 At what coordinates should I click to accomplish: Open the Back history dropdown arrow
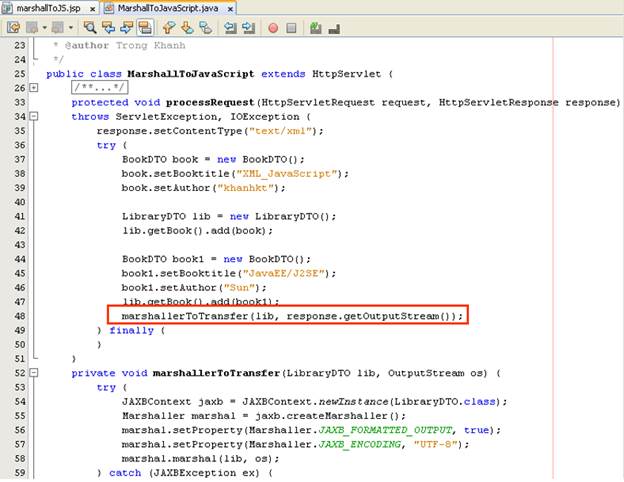44,28
